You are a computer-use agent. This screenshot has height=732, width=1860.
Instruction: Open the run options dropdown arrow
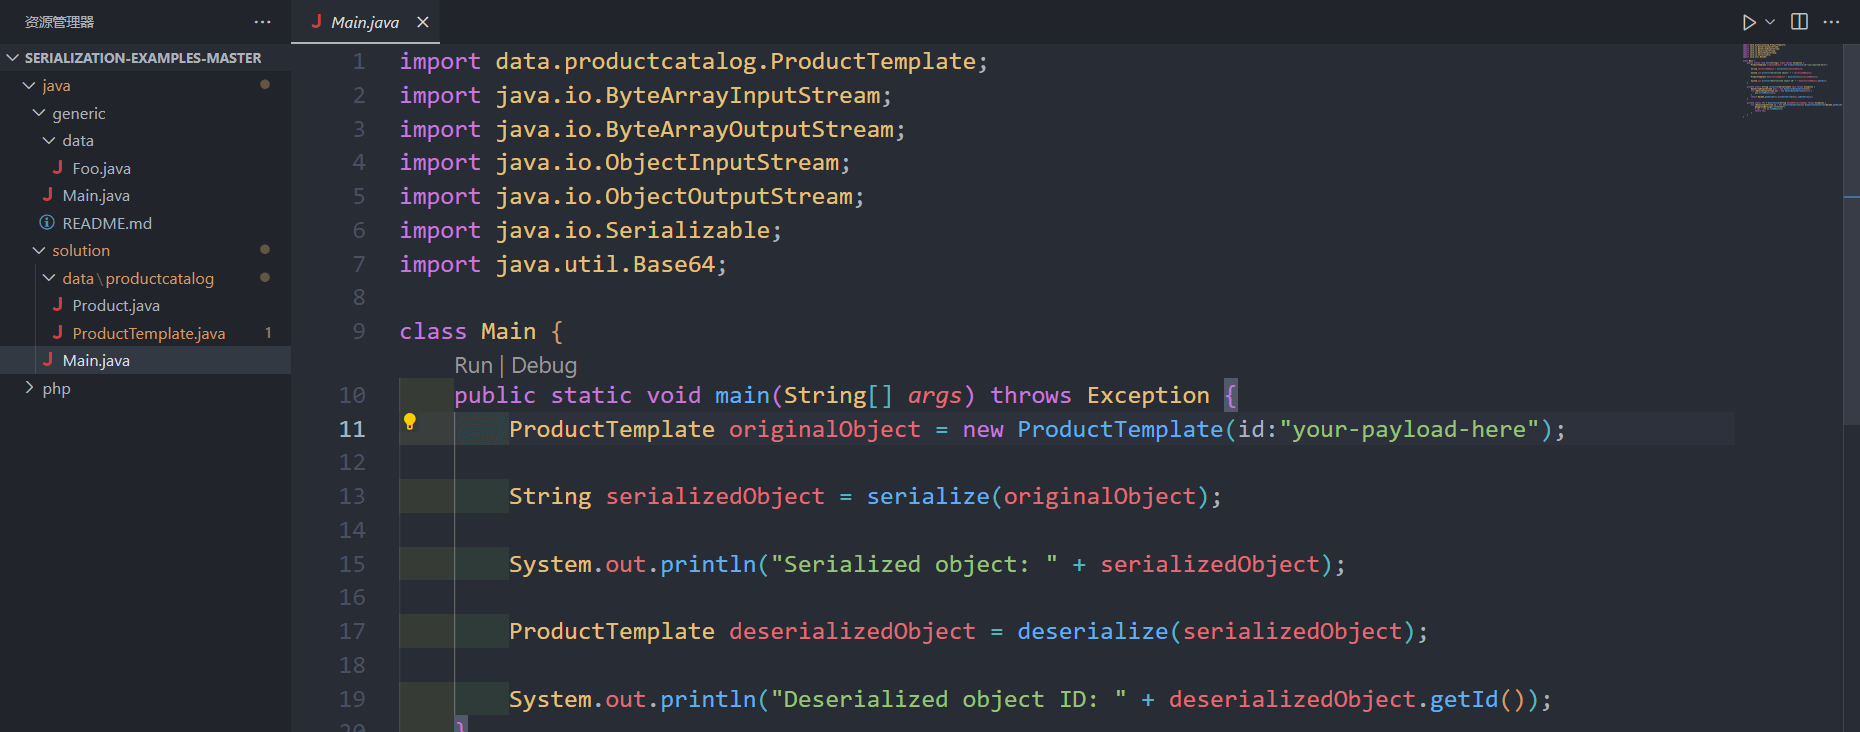pos(1770,22)
